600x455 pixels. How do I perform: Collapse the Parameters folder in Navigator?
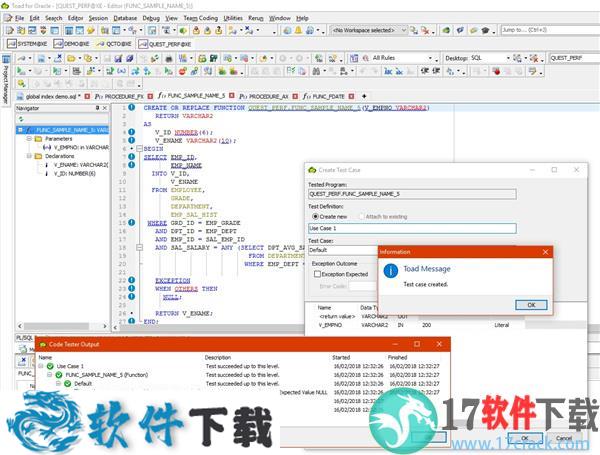(29, 139)
